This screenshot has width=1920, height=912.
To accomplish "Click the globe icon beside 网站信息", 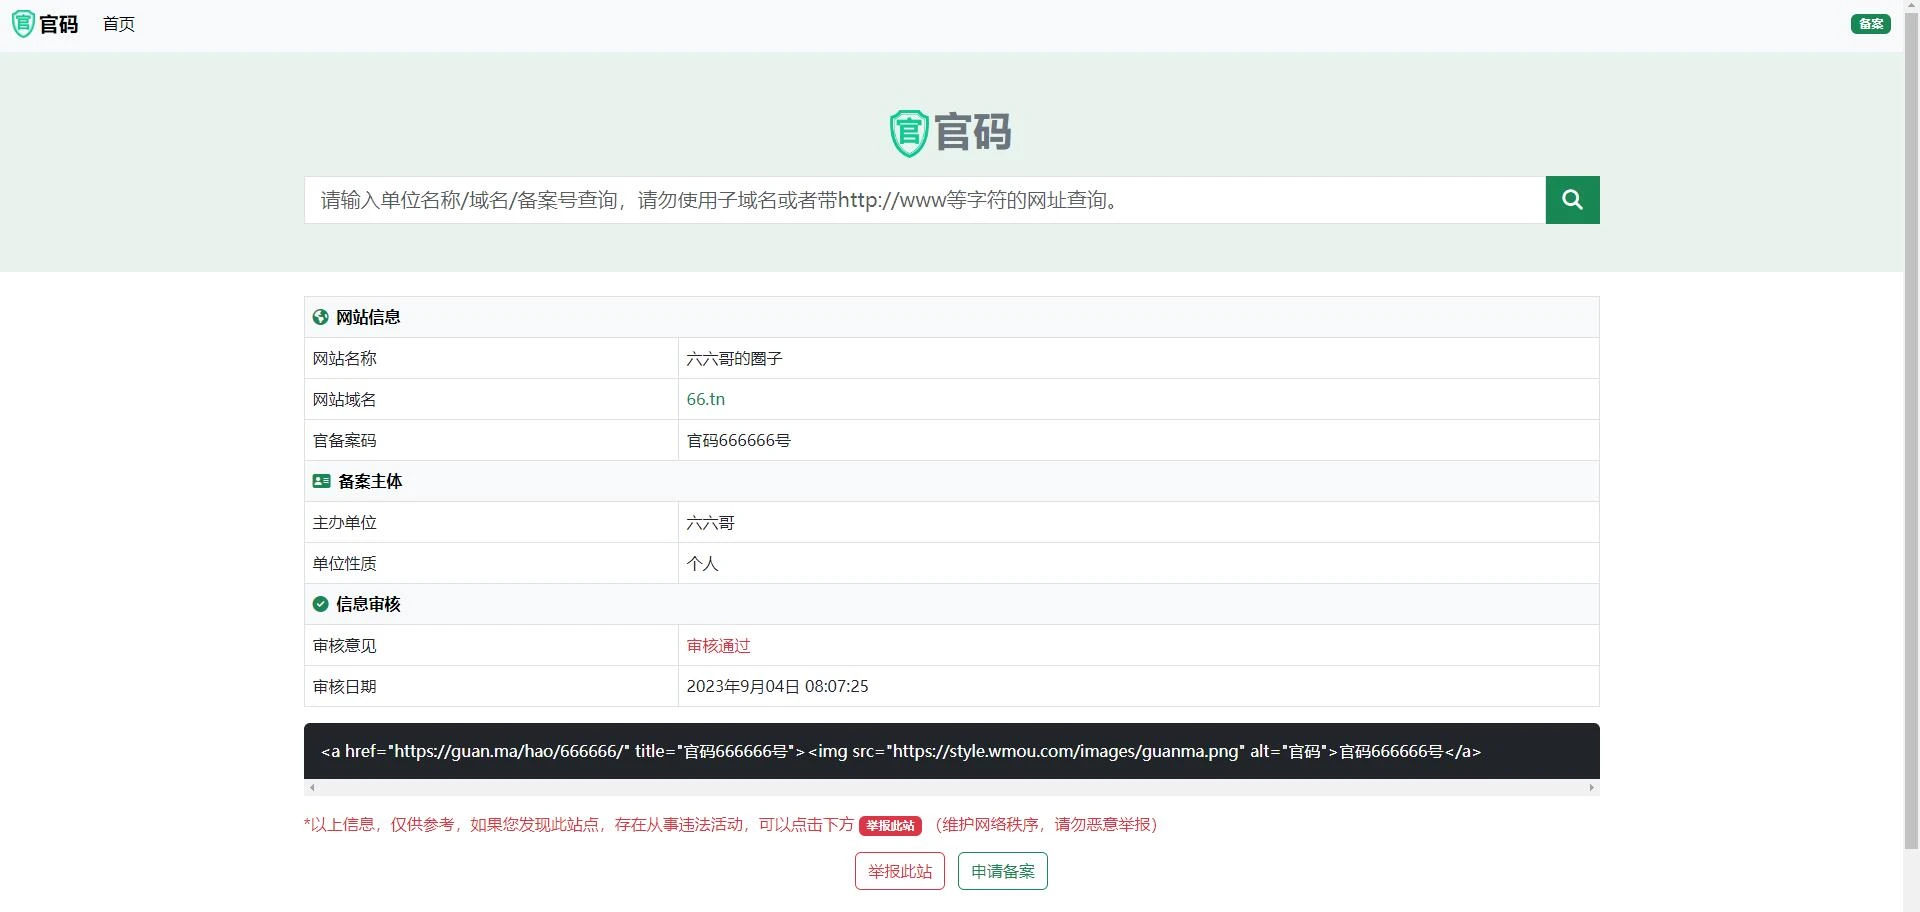I will click(320, 317).
